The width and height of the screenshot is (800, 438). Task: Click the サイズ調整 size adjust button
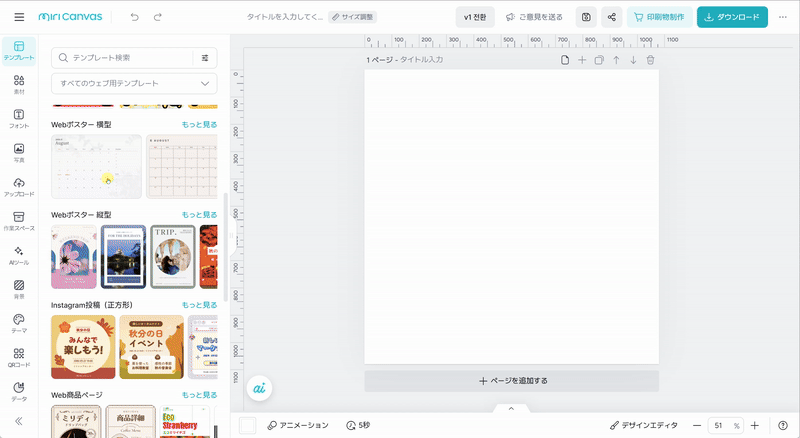pos(353,17)
